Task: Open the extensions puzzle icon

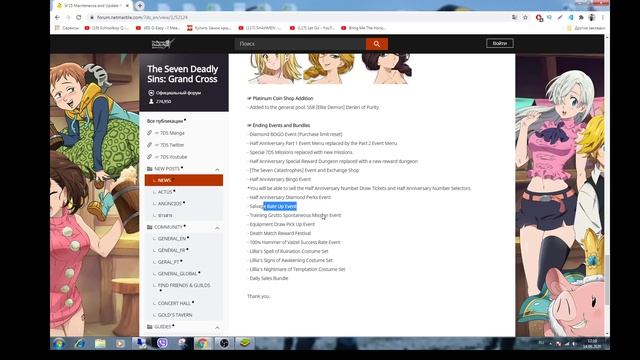Action: coord(581,18)
